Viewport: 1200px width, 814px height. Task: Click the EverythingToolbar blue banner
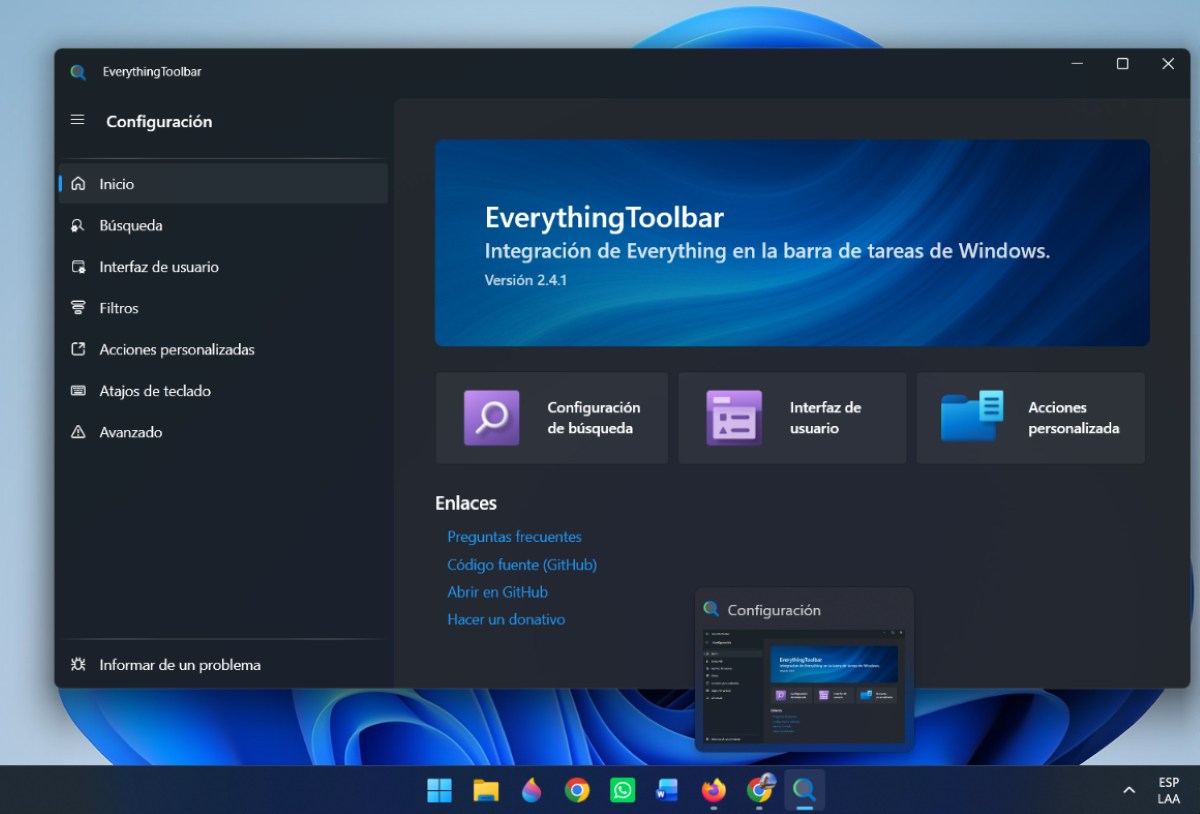792,243
